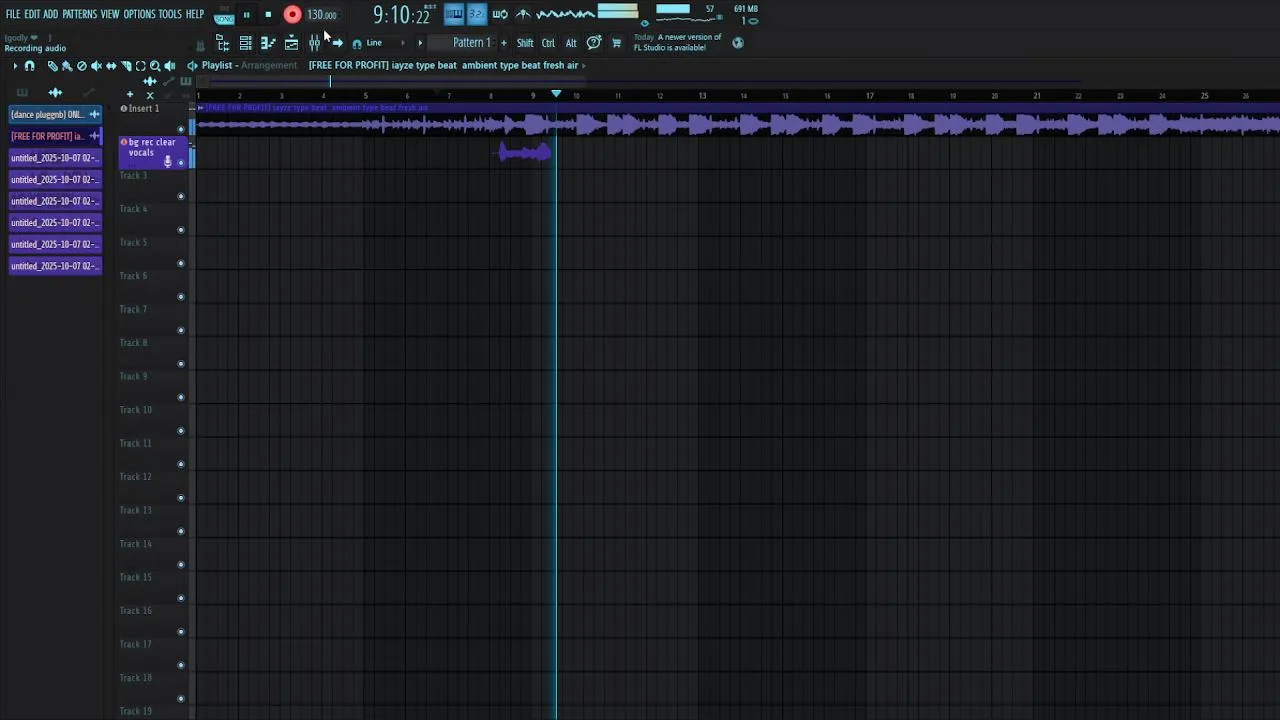
Task: Open the ADD menu
Action: coord(51,14)
